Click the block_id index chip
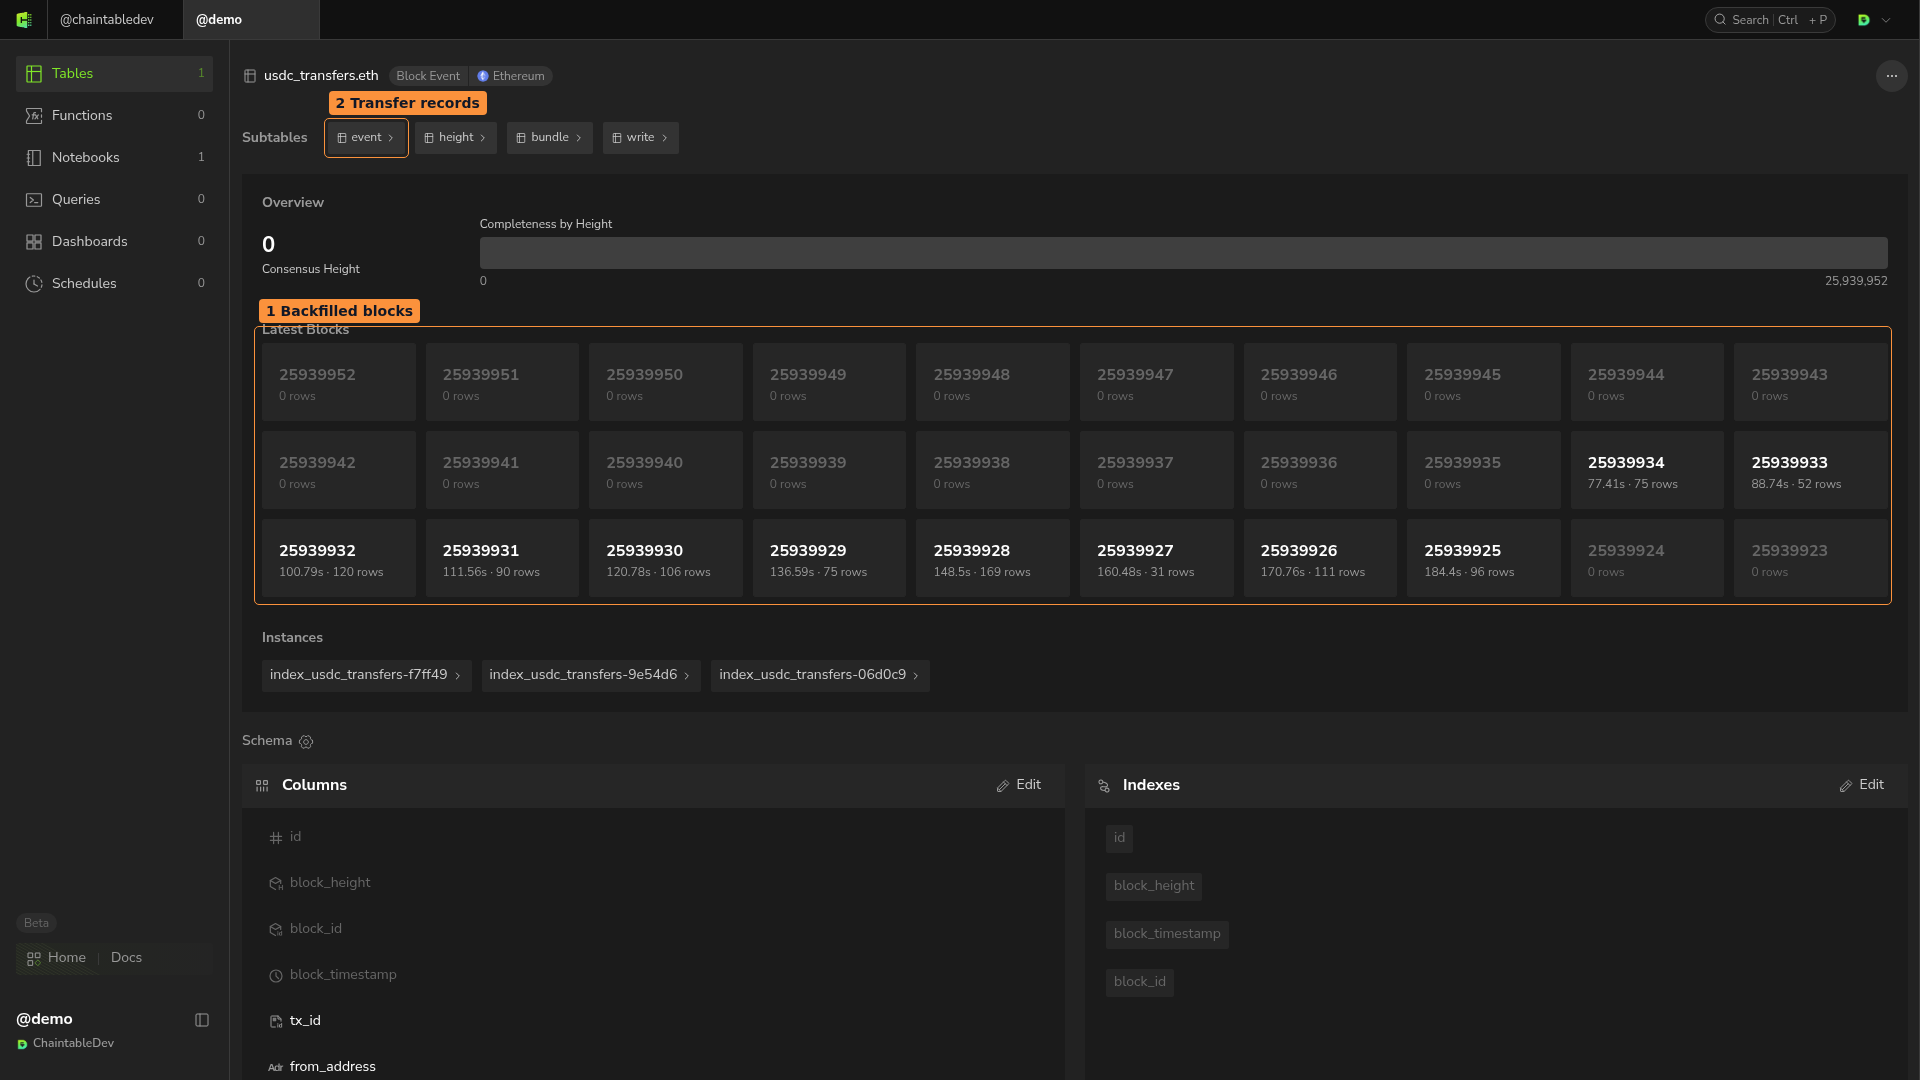Screen dimensions: 1920x1080 point(1140,982)
